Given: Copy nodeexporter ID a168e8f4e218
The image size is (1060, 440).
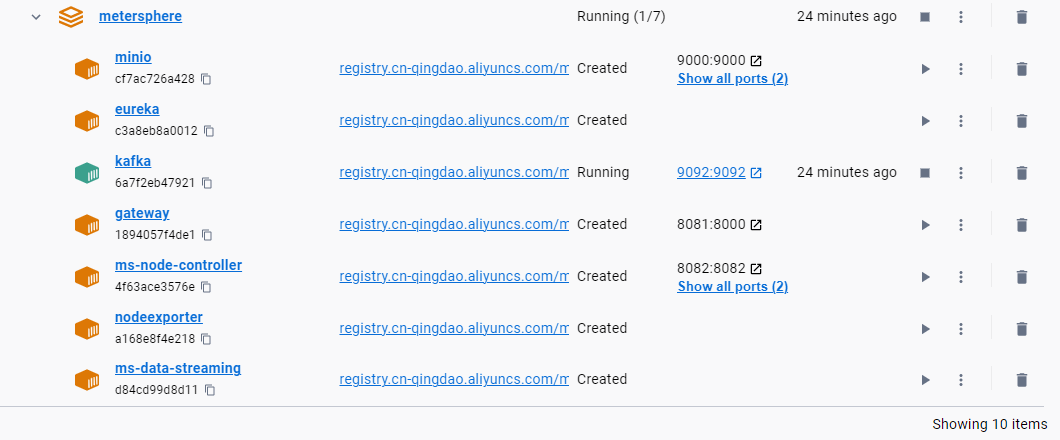Looking at the screenshot, I should [207, 339].
